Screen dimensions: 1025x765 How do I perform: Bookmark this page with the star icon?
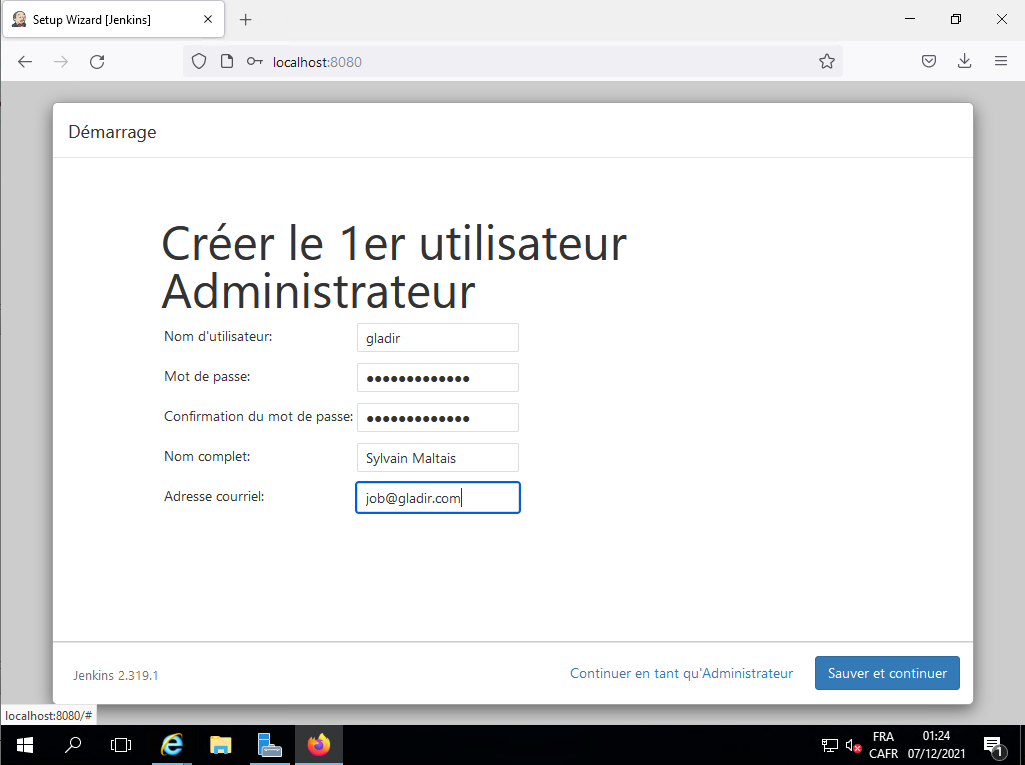coord(826,62)
